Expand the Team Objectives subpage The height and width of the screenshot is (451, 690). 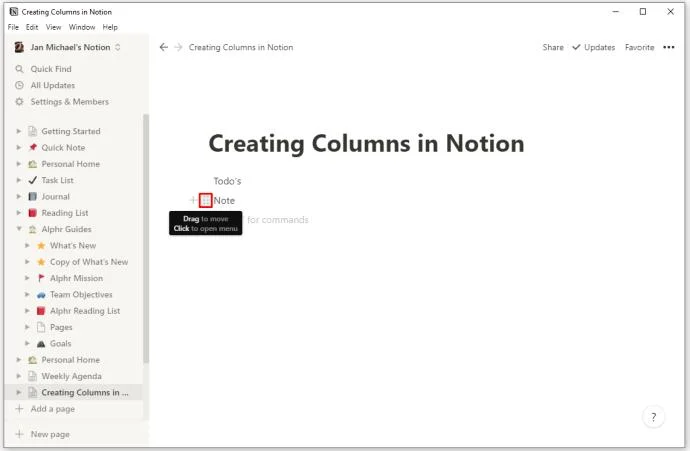point(27,294)
